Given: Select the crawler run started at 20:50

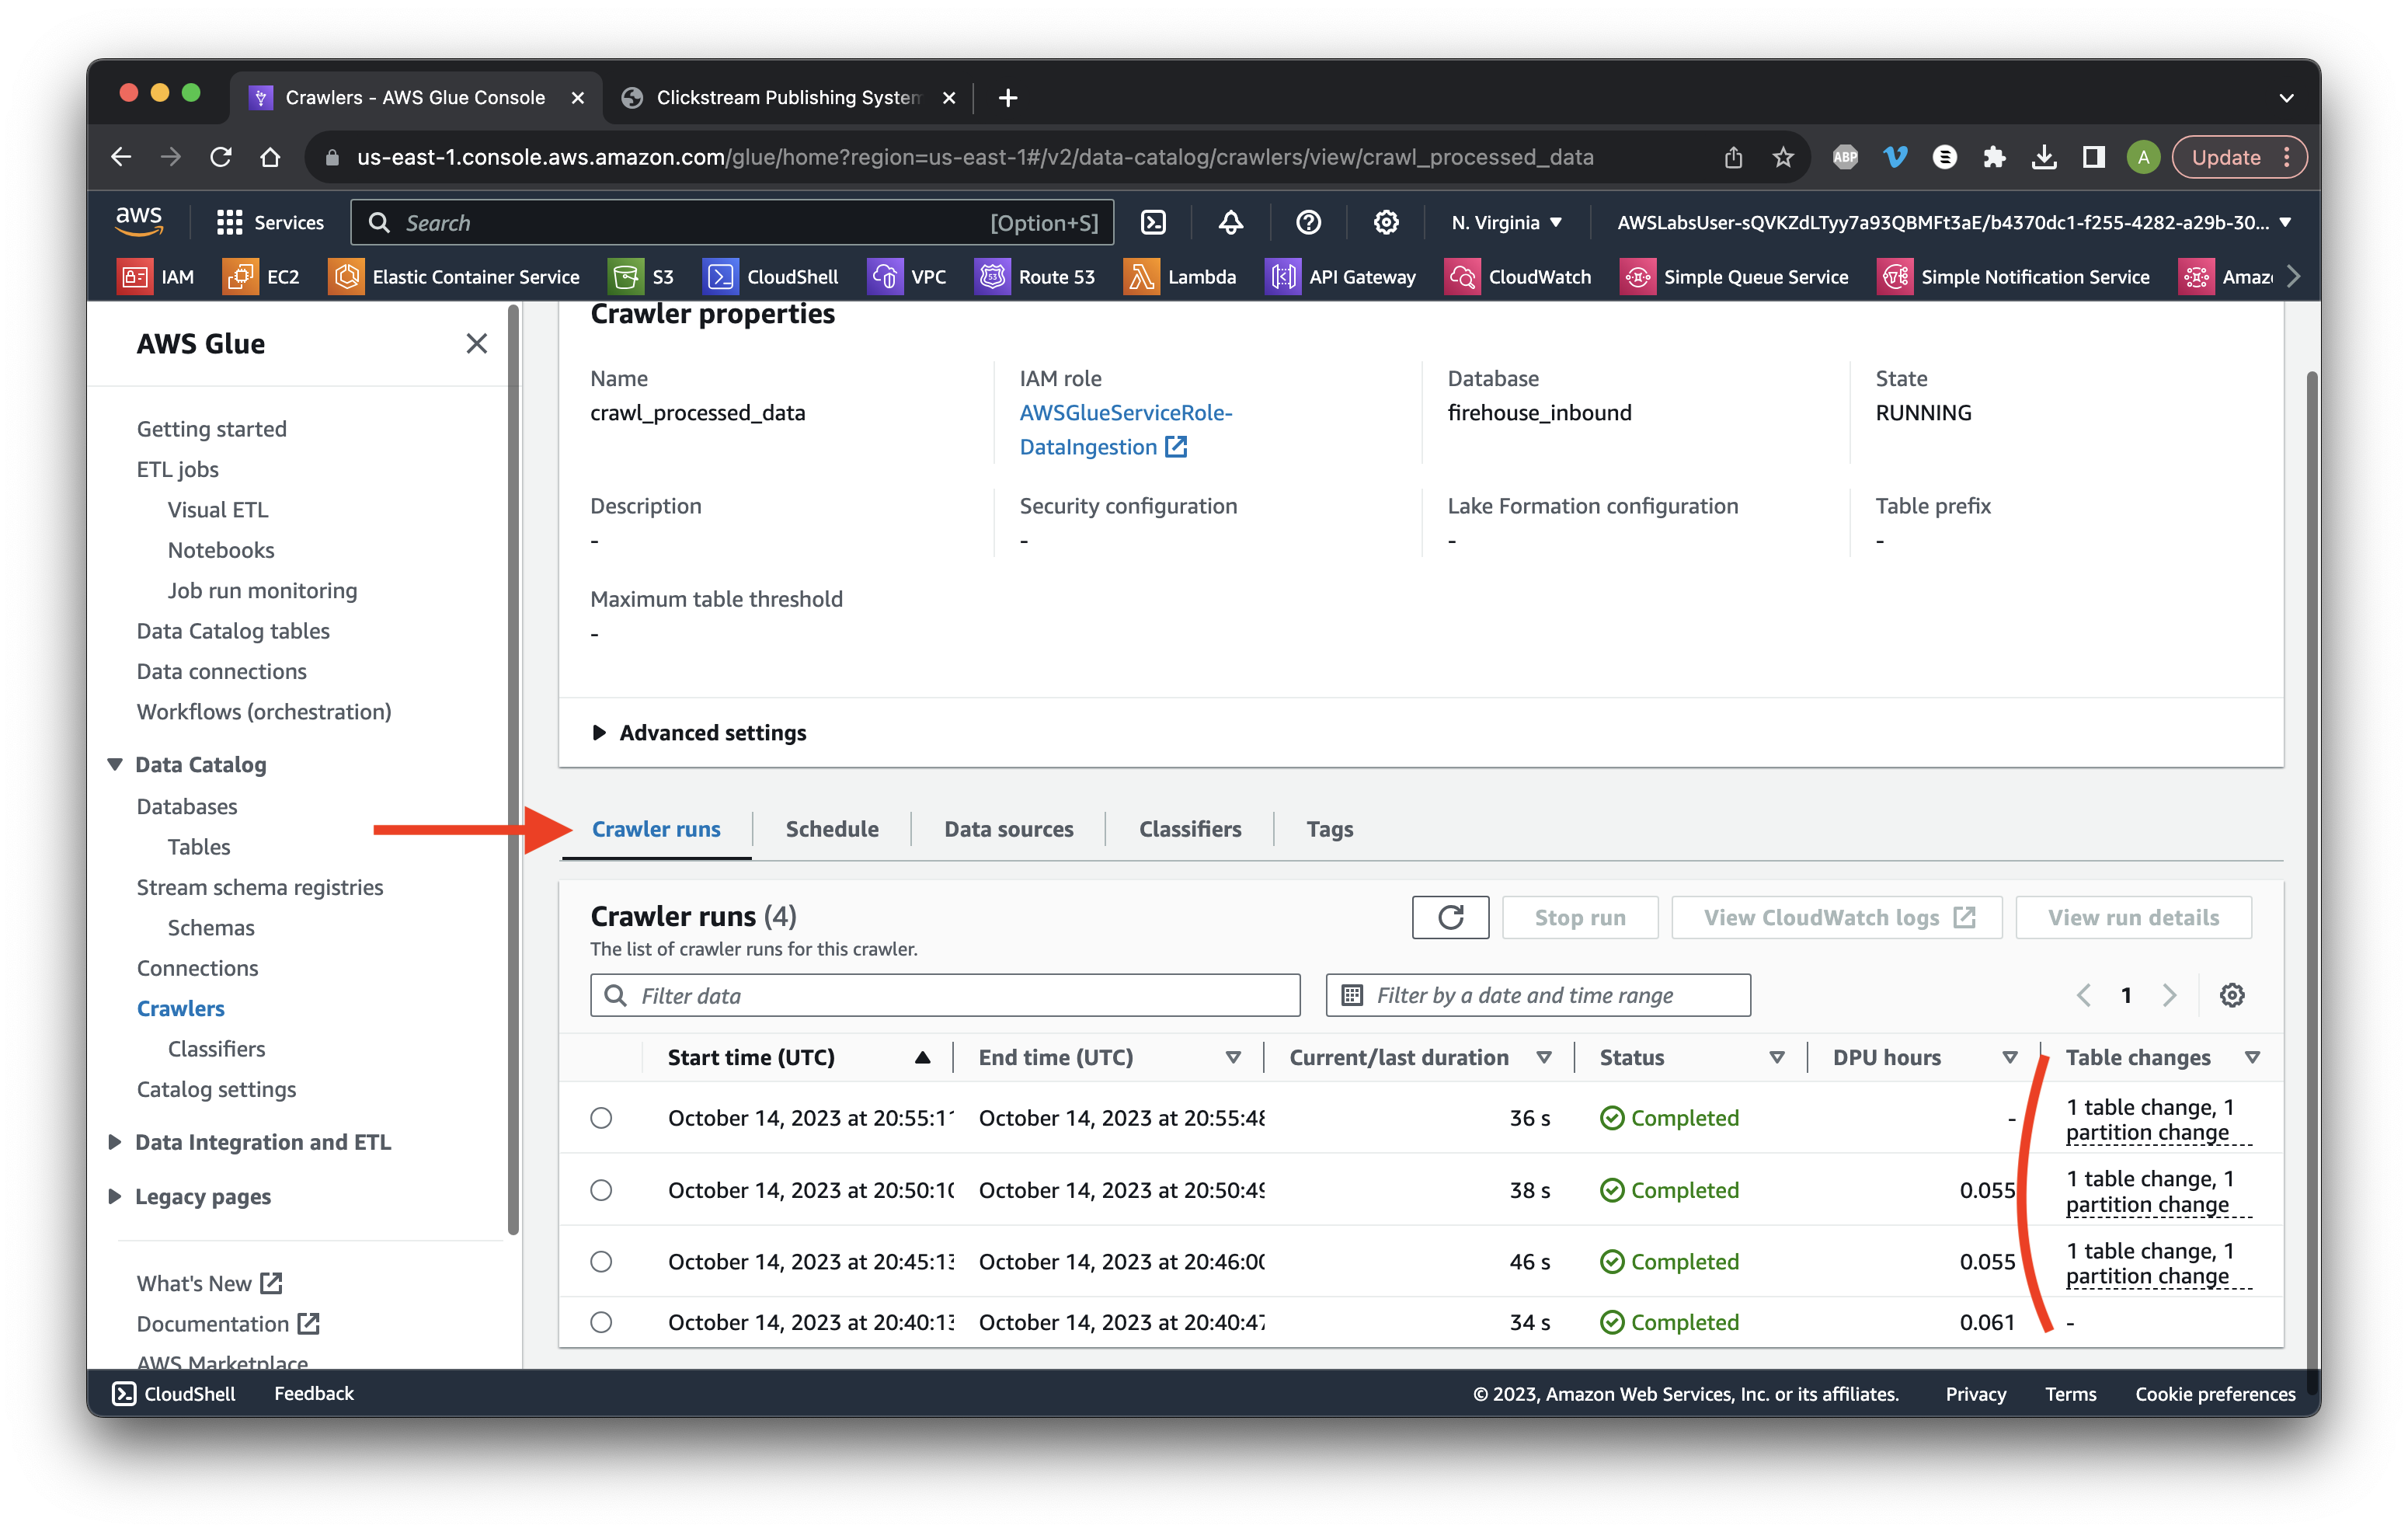Looking at the screenshot, I should [601, 1190].
